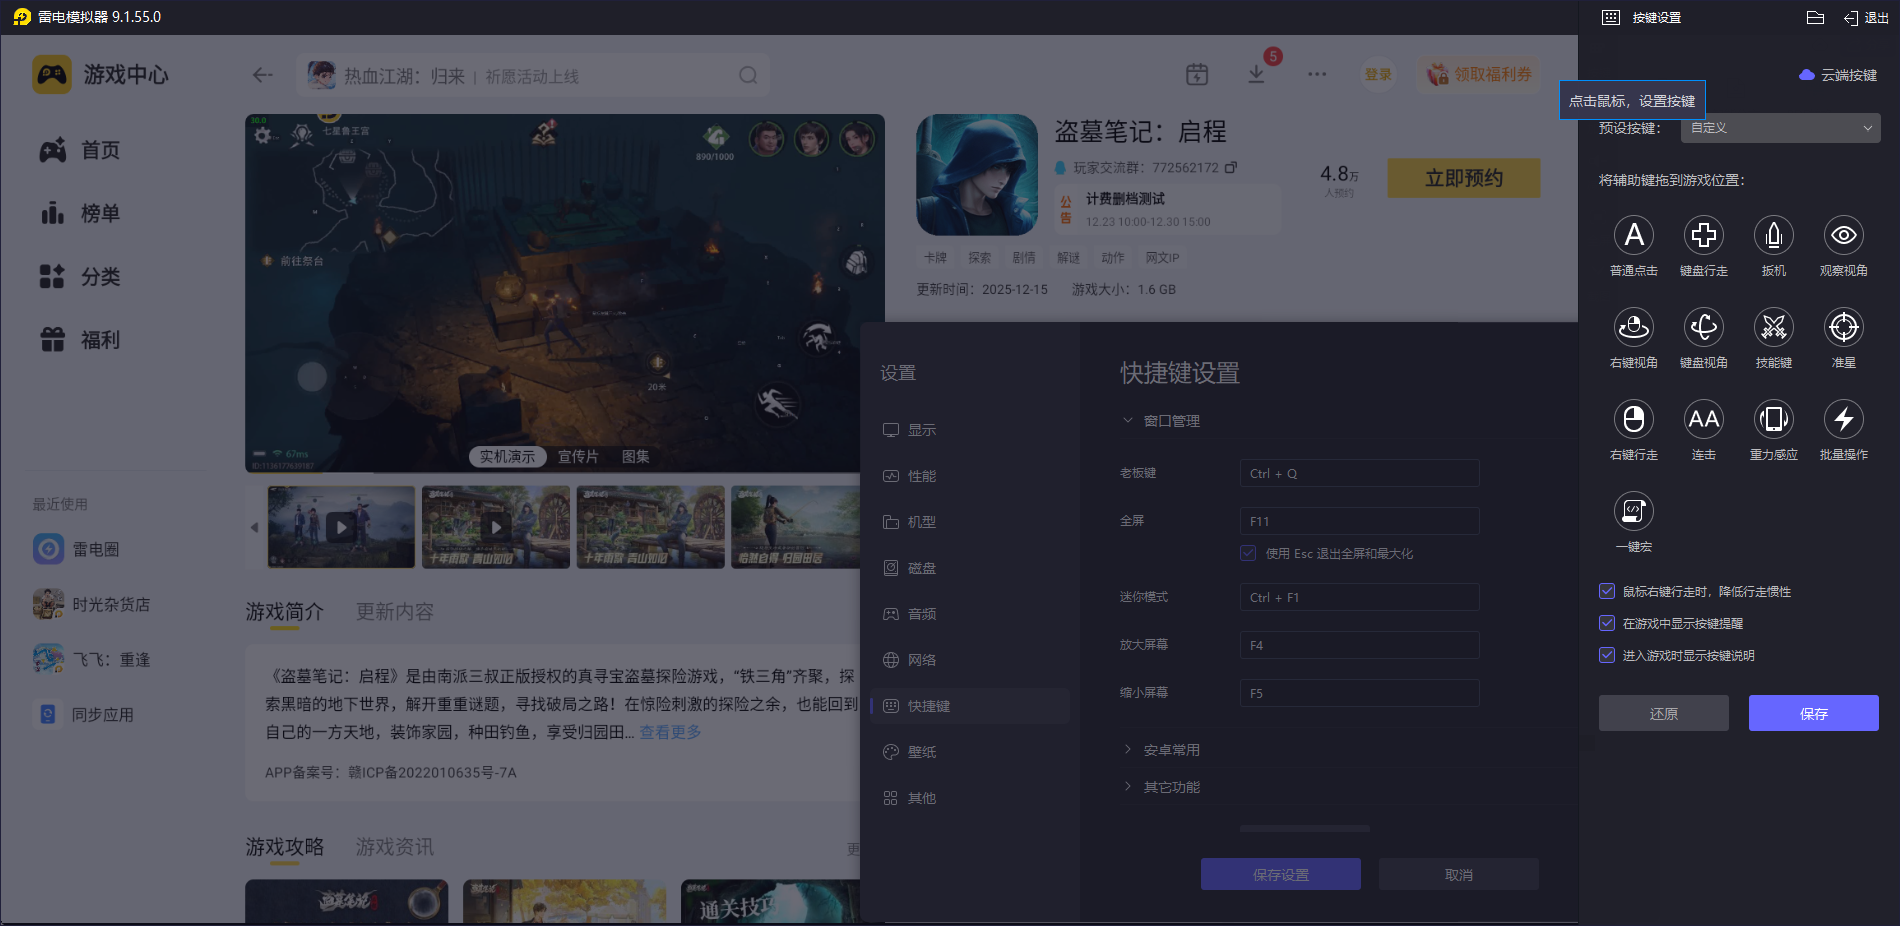Click the game center search box
1900x926 pixels.
pos(533,75)
